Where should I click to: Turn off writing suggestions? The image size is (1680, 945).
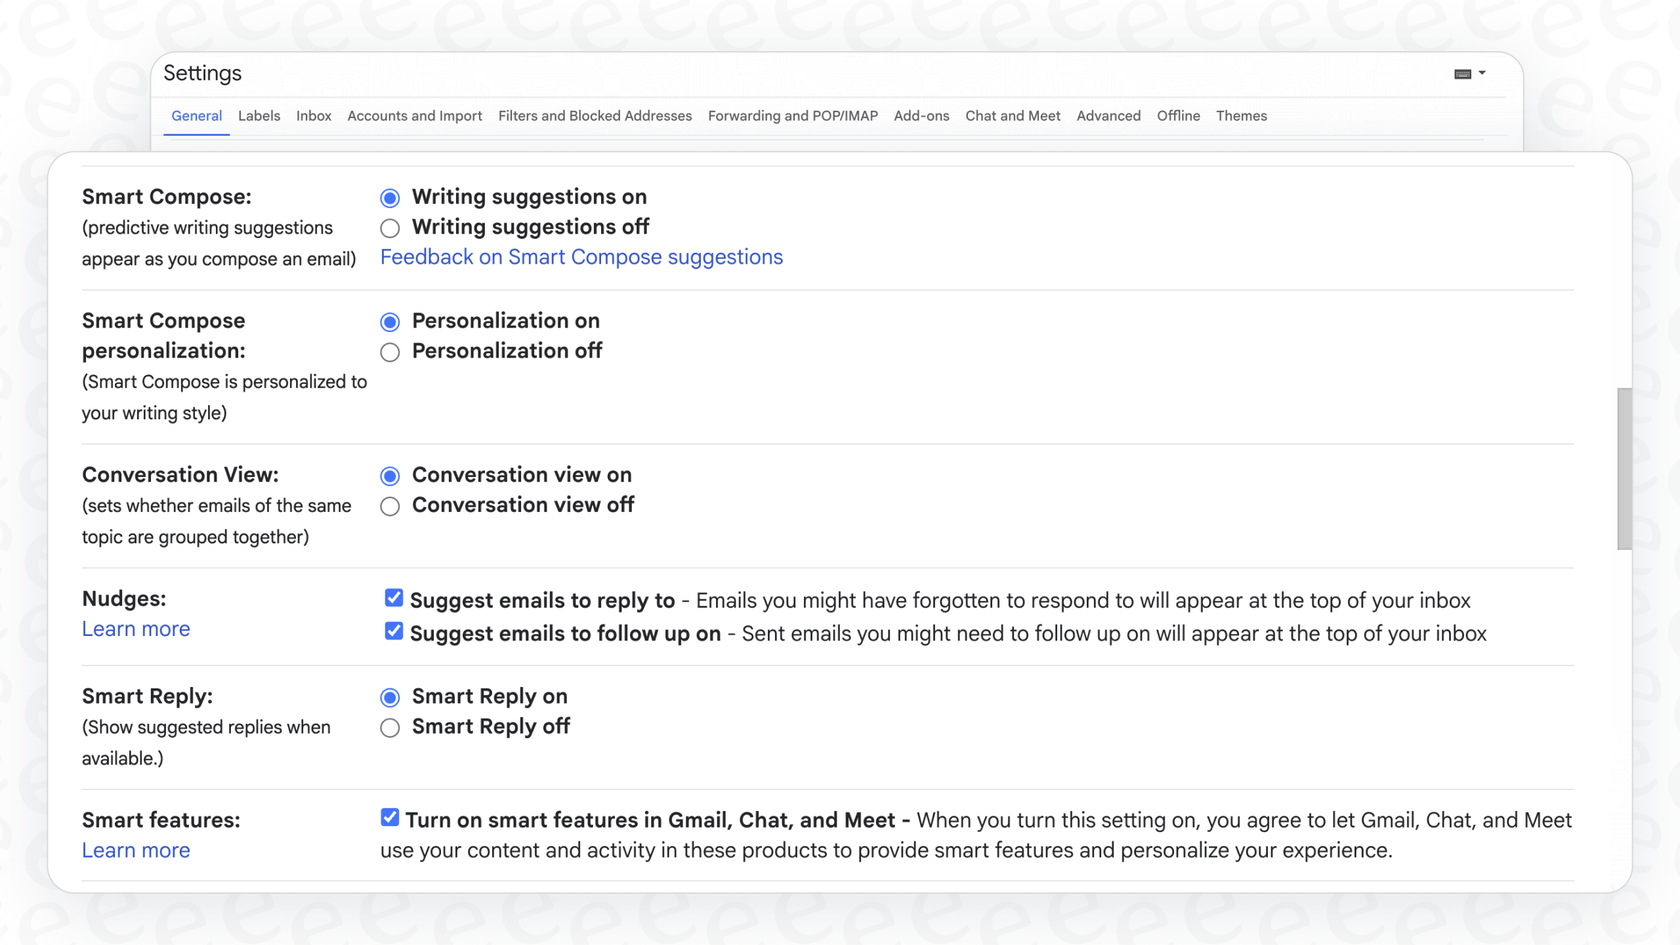point(390,228)
